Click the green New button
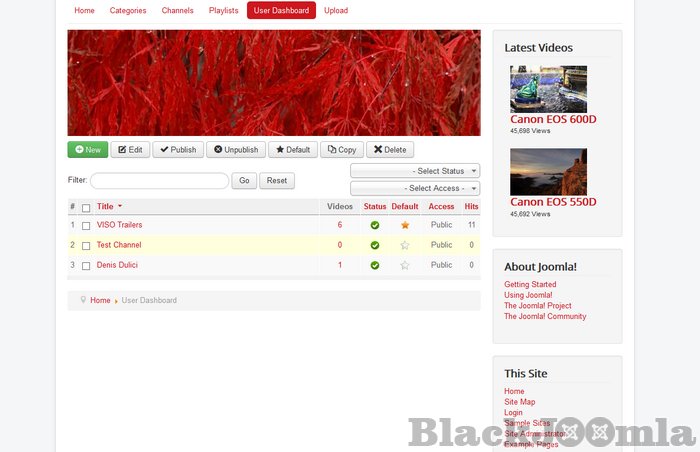 [88, 150]
